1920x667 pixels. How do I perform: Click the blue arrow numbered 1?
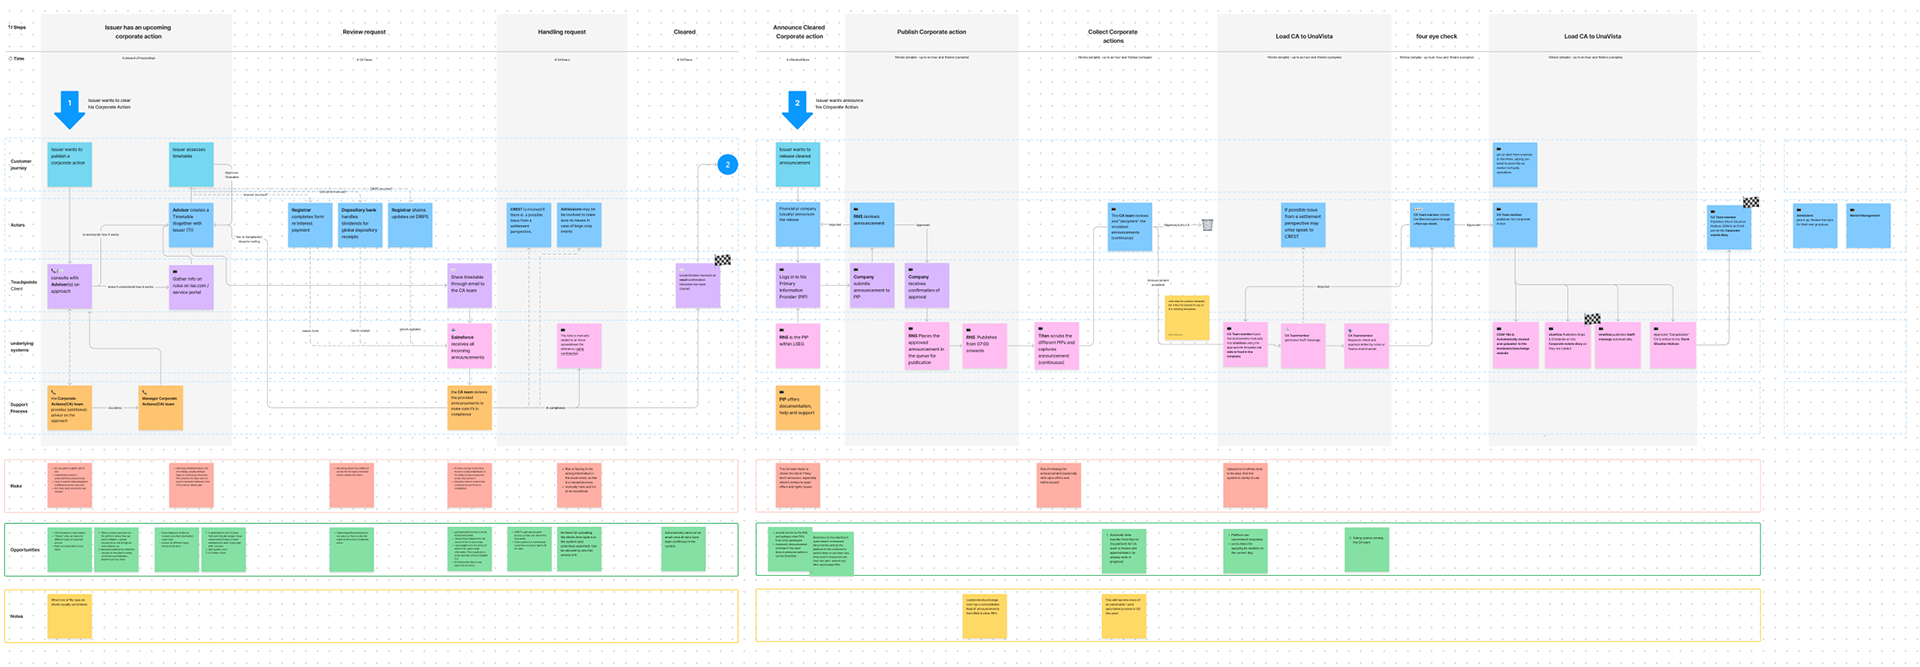coord(69,110)
